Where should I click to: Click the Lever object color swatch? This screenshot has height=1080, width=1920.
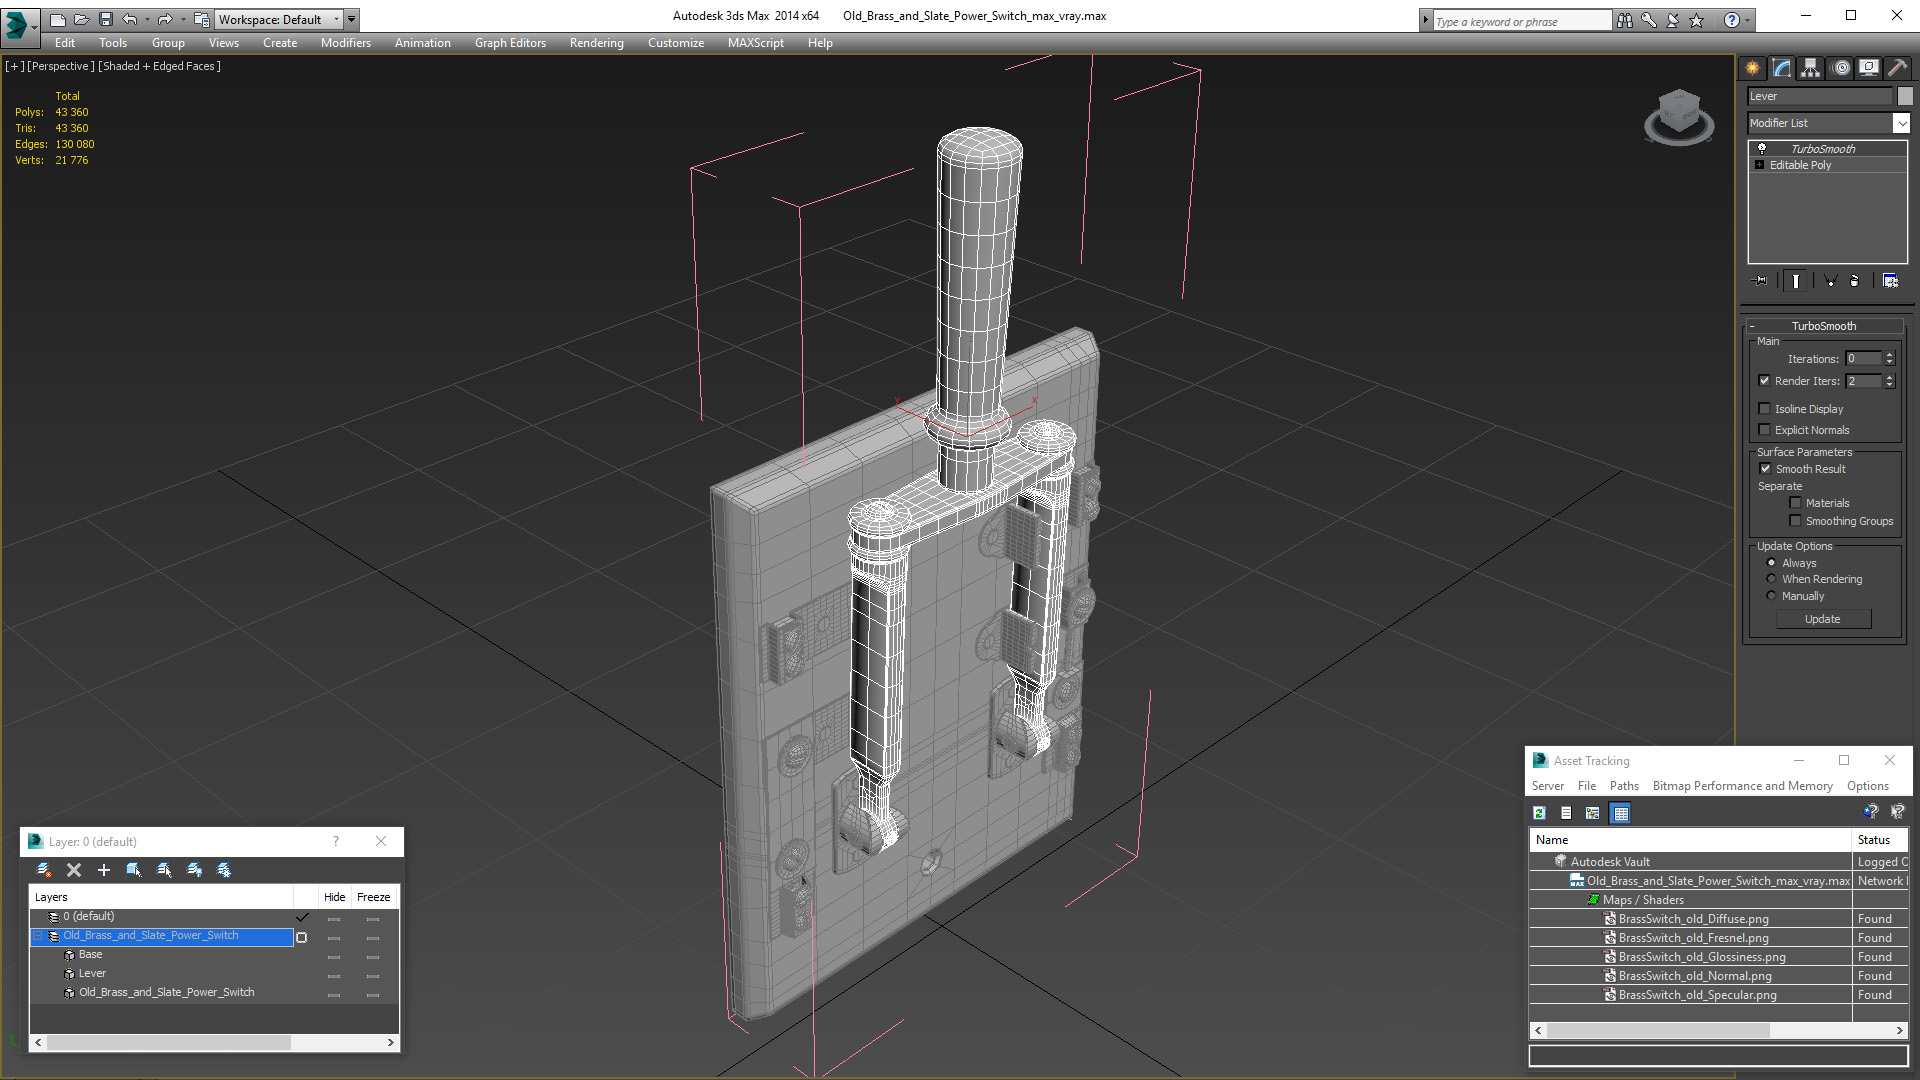pos(1905,96)
